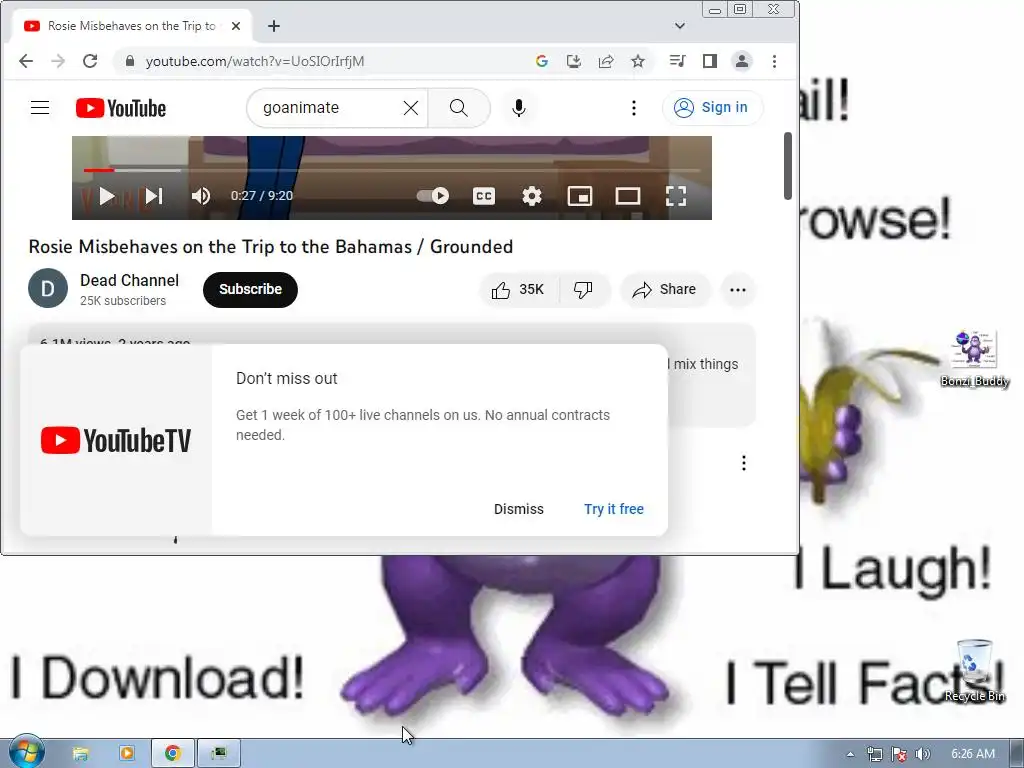View site information lock icon

click(x=129, y=61)
